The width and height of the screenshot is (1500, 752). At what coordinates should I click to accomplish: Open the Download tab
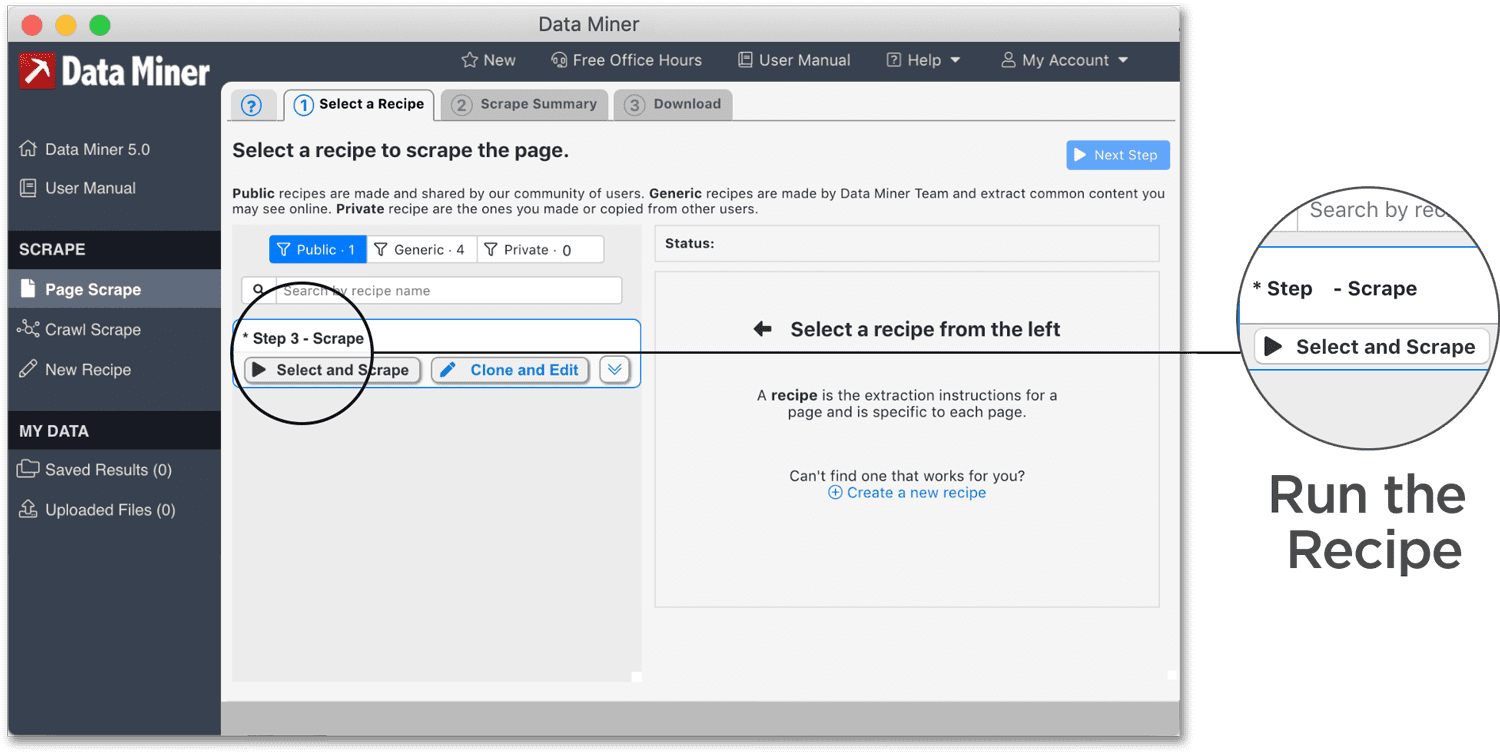(x=673, y=104)
